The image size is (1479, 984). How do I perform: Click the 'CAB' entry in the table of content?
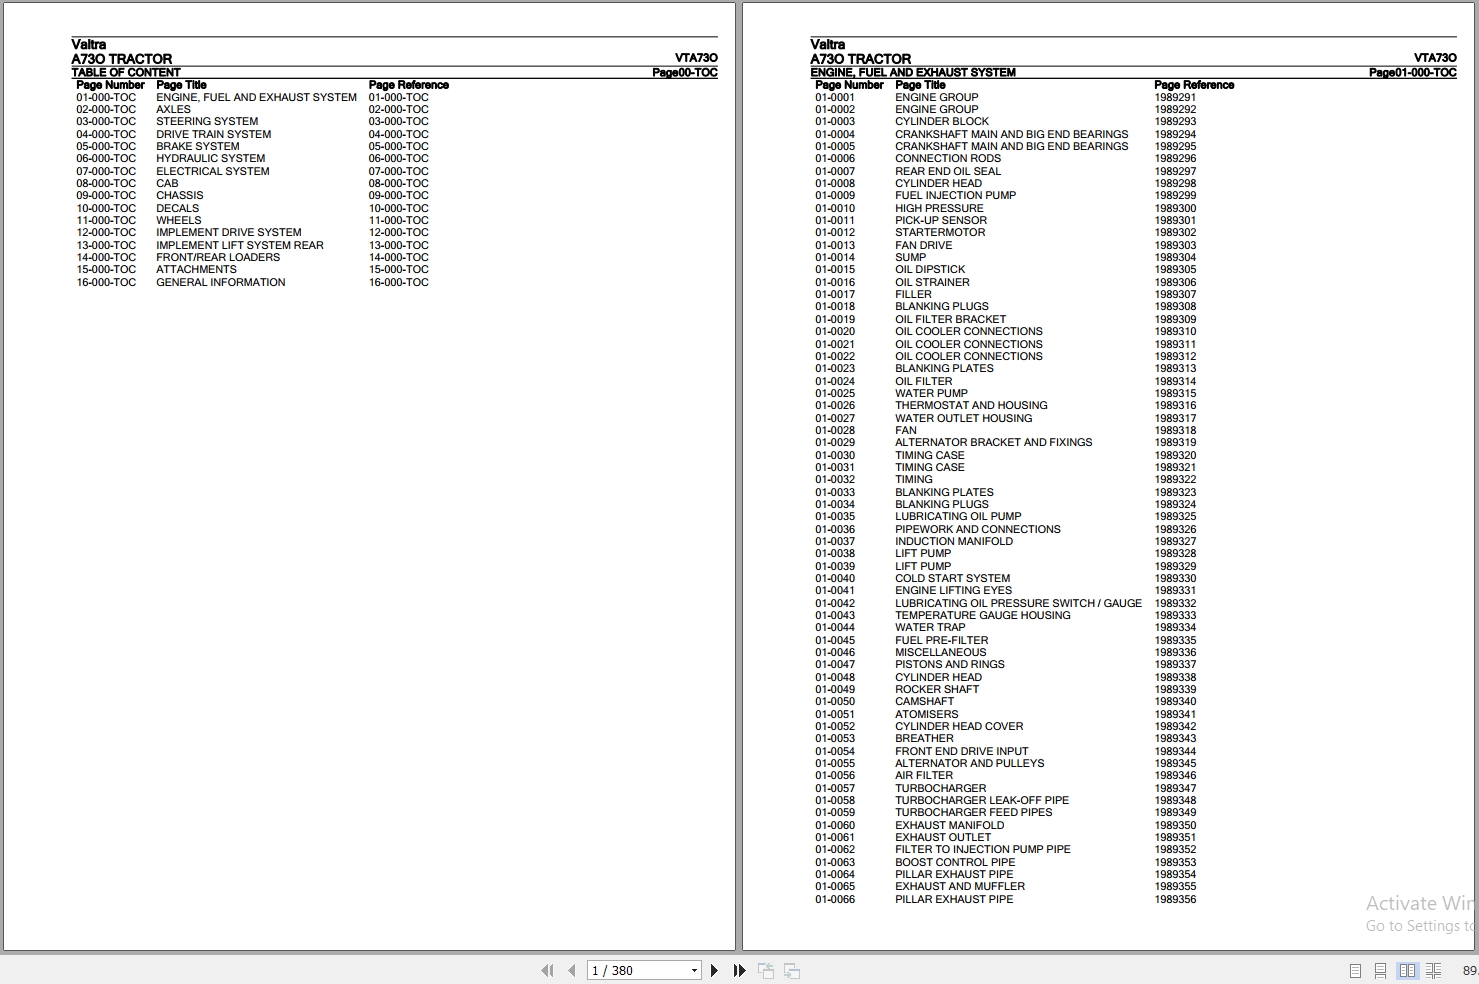167,183
